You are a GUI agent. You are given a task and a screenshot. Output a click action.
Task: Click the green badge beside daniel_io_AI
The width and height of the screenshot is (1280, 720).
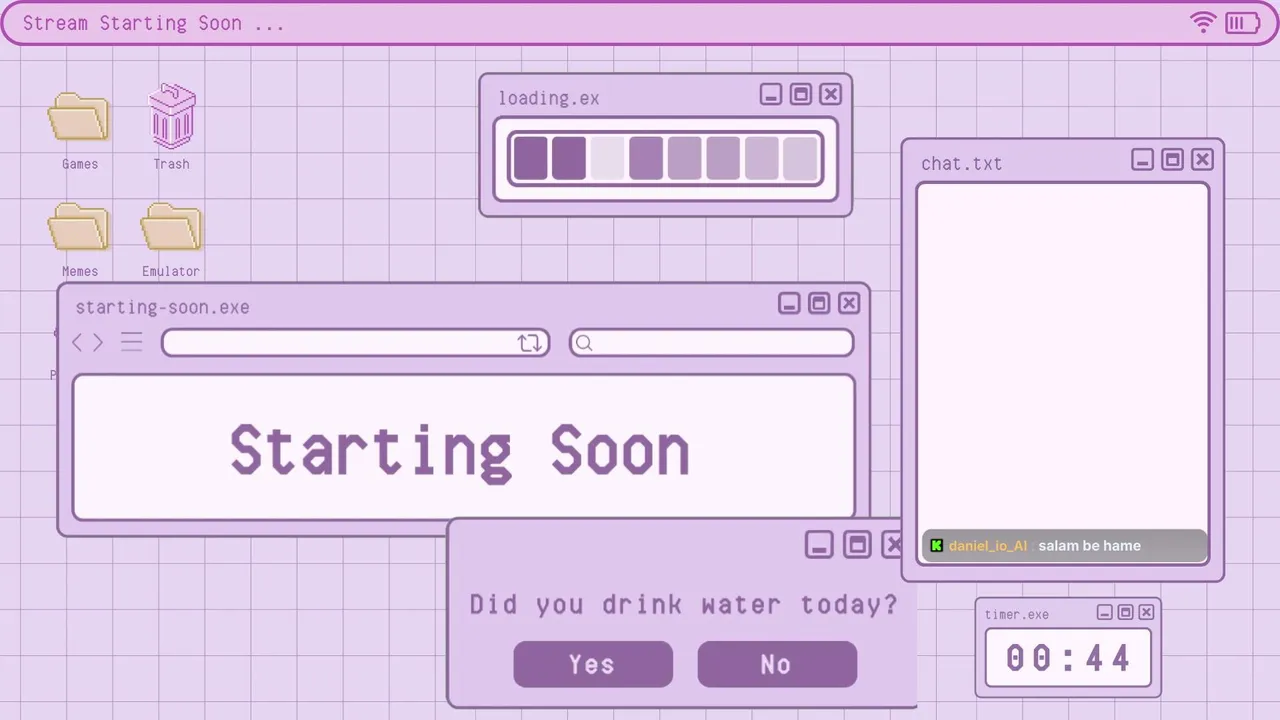[936, 546]
